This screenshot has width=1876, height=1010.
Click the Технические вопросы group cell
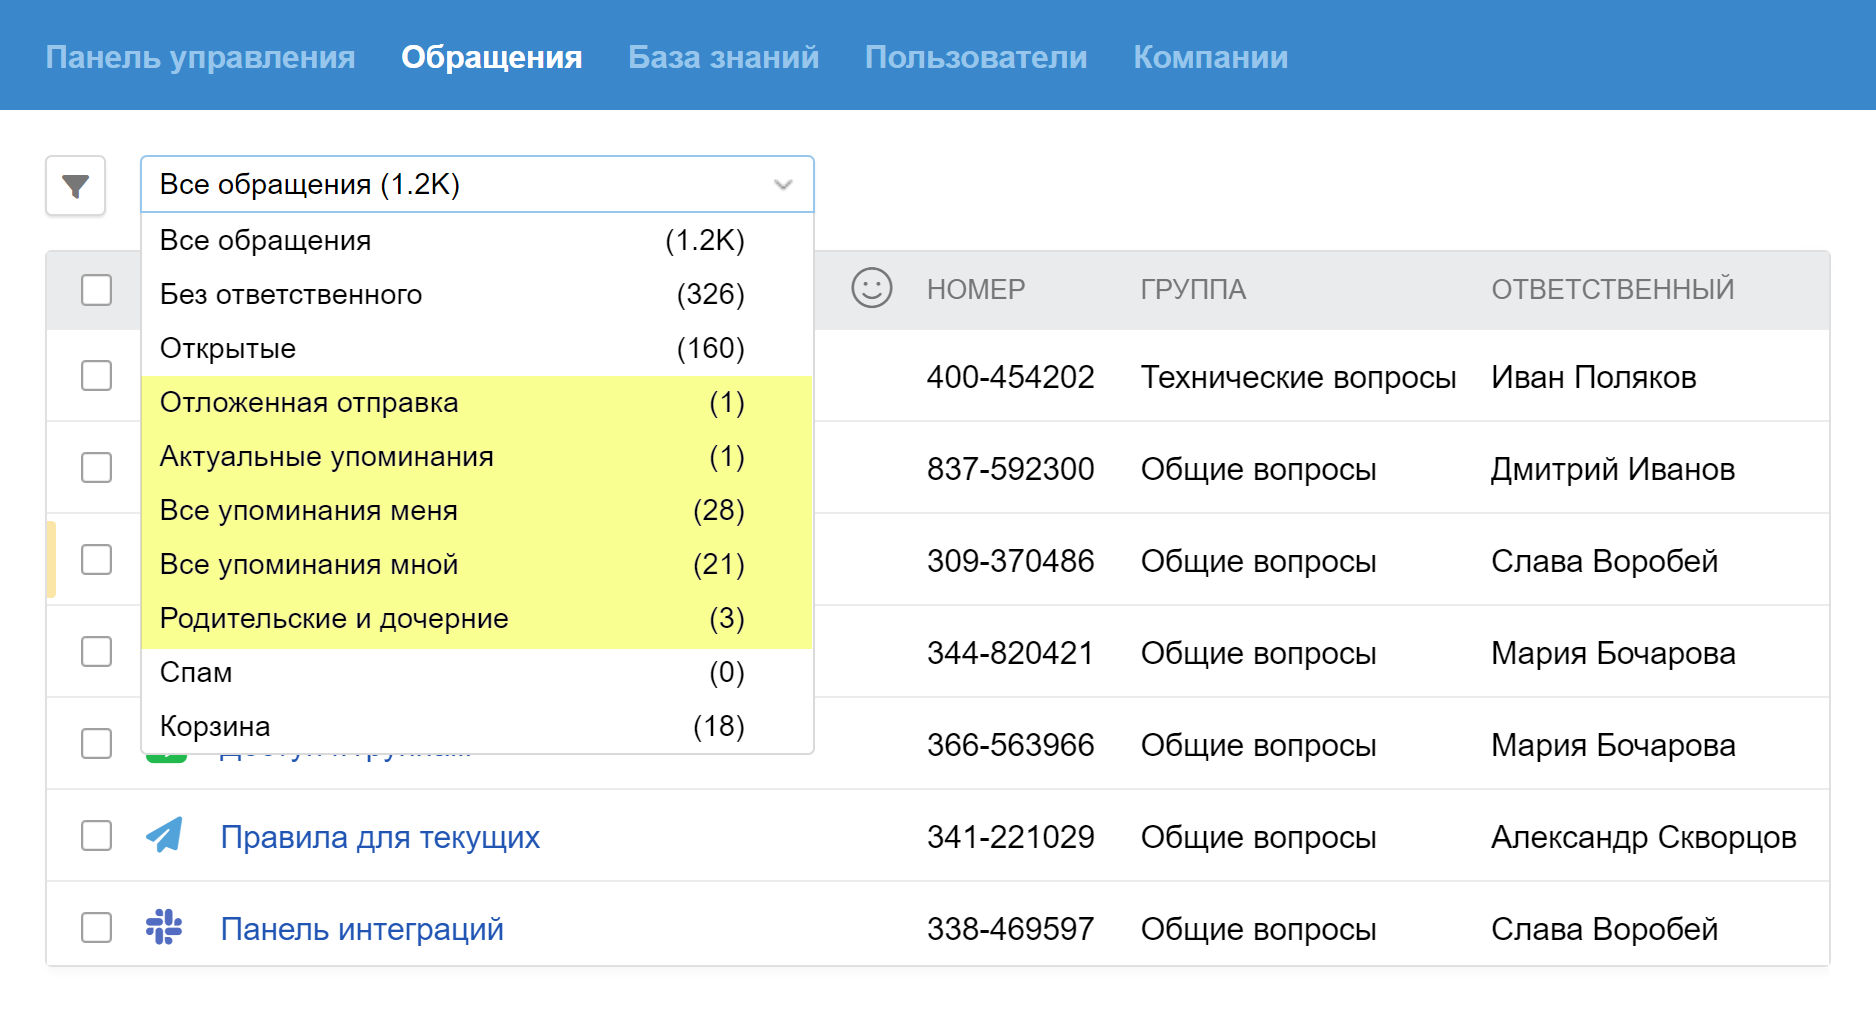[1298, 377]
